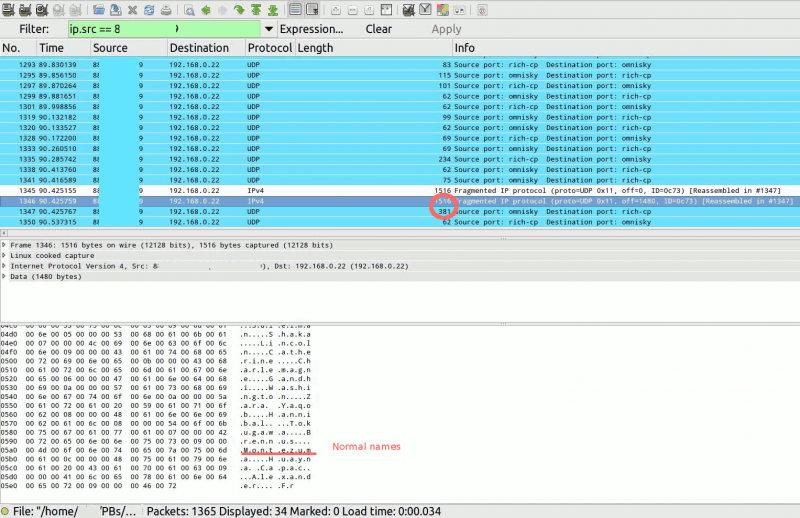Open the coloring rules icon
800x518 pixels.
point(443,9)
